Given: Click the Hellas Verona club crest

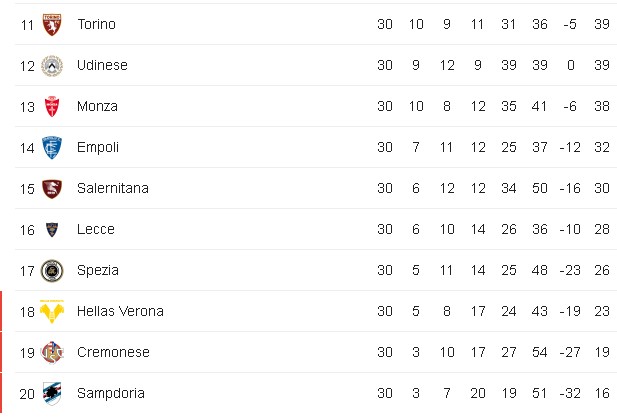Looking at the screenshot, I should pos(52,311).
